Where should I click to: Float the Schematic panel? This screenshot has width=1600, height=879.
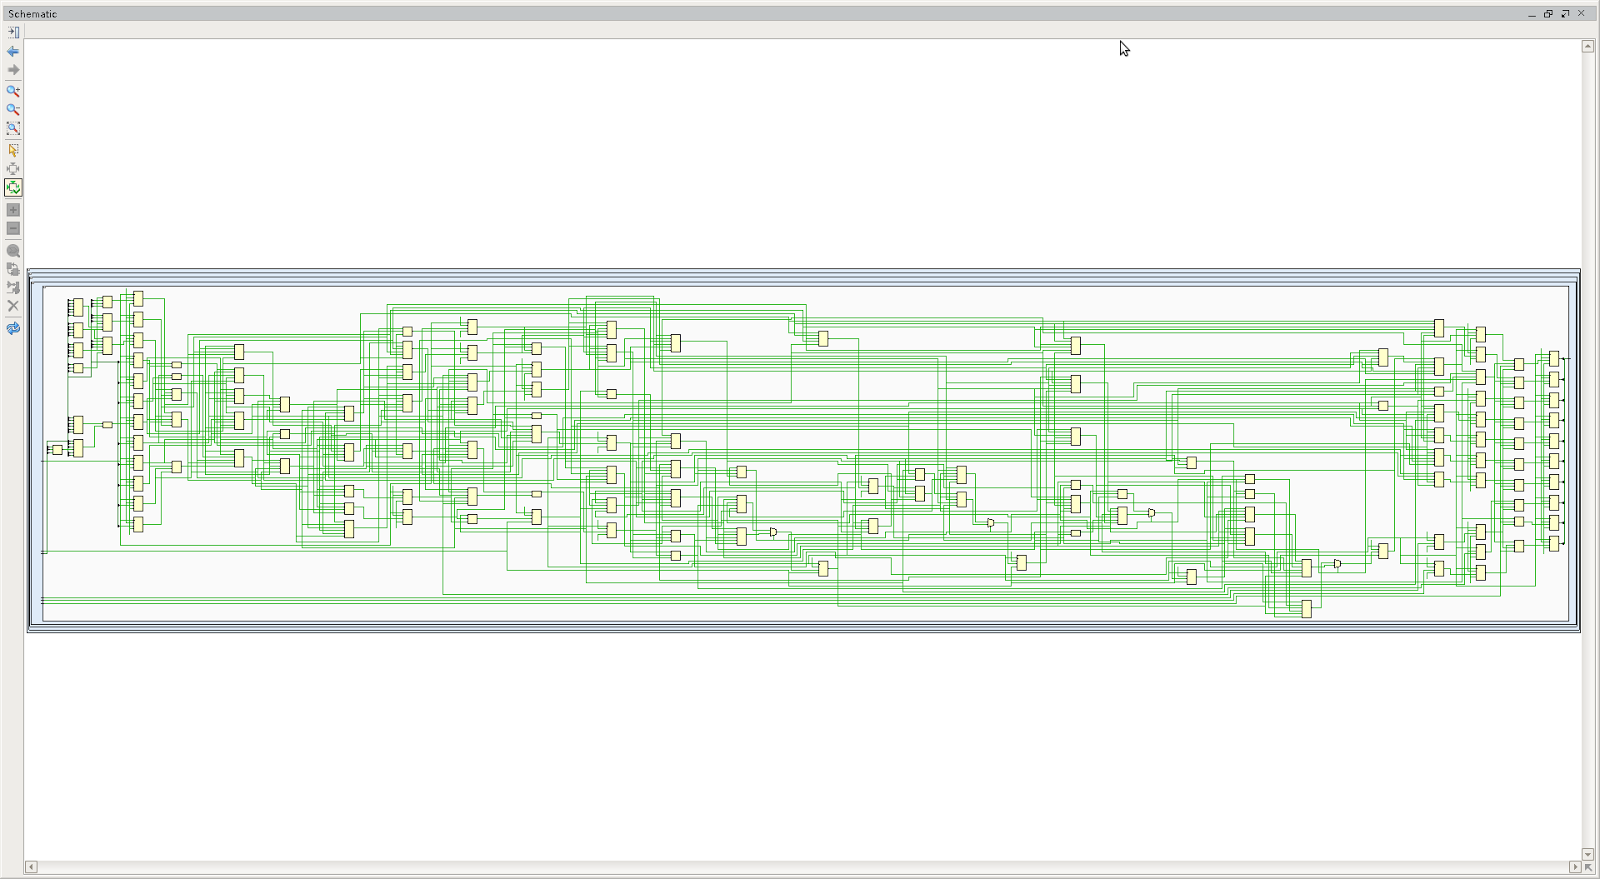pos(1548,14)
